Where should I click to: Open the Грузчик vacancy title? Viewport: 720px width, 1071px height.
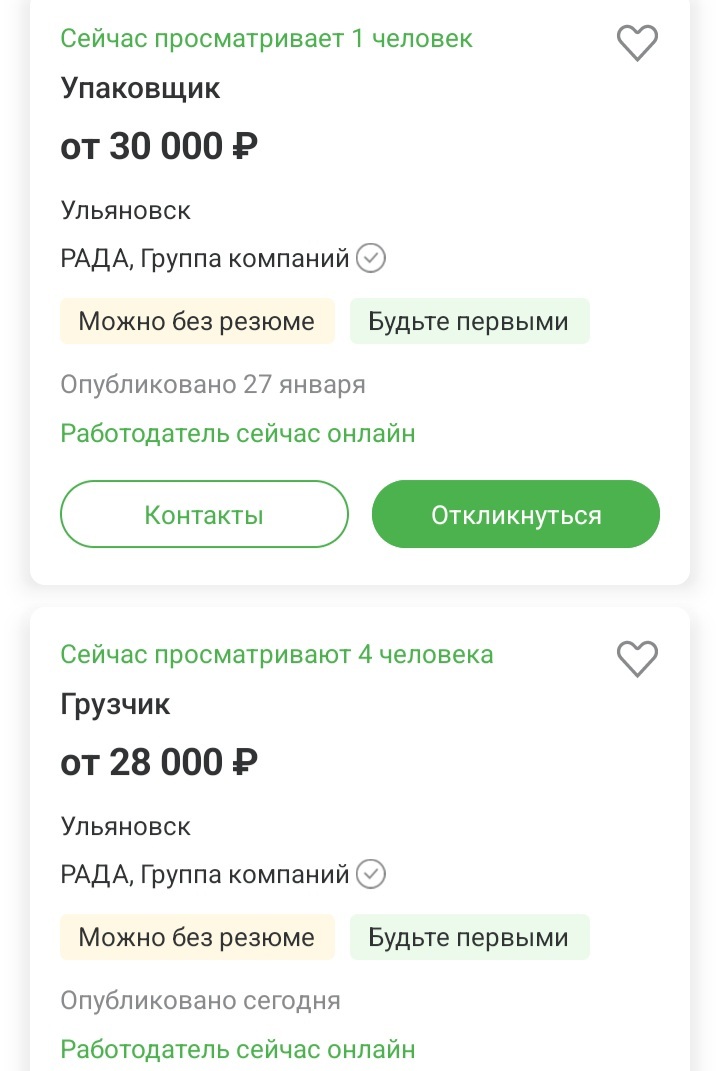click(116, 705)
